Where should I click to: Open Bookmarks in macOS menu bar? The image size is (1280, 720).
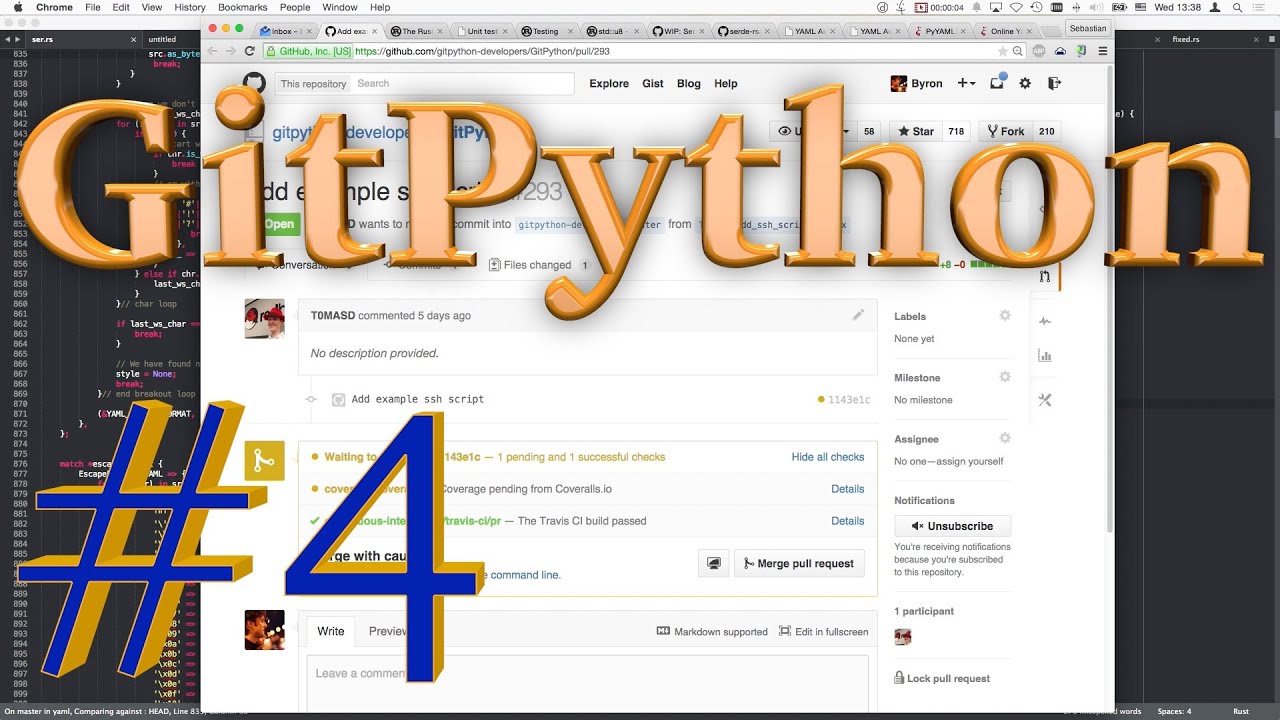tap(242, 7)
